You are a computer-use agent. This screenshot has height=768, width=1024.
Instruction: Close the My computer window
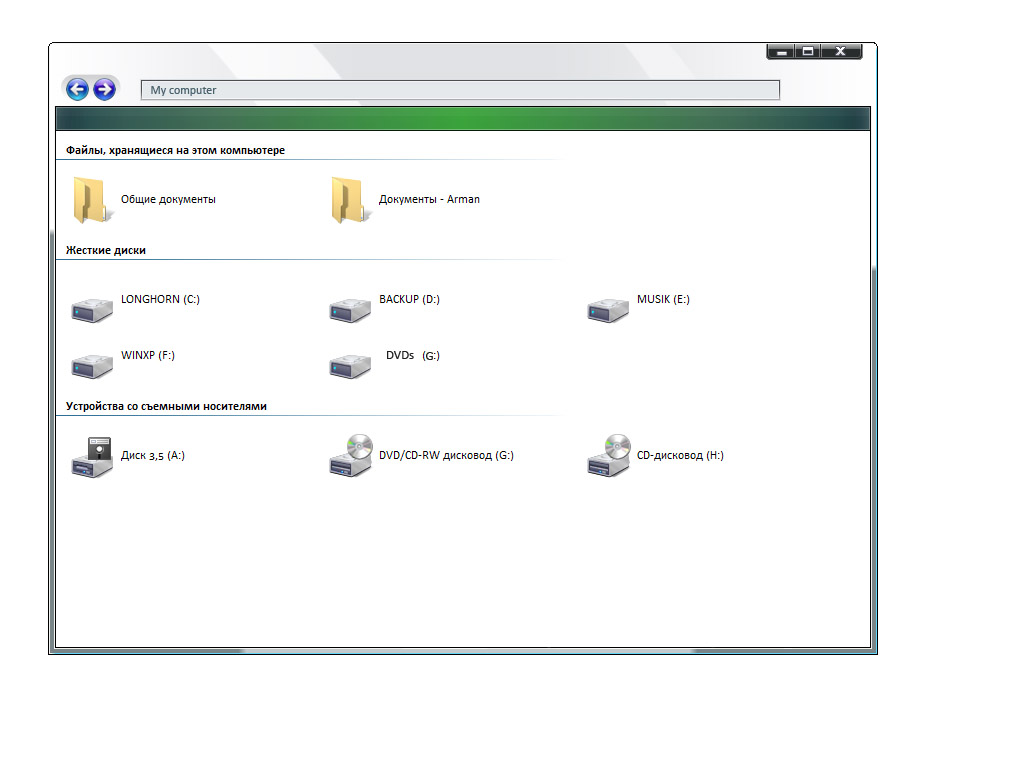pos(841,52)
